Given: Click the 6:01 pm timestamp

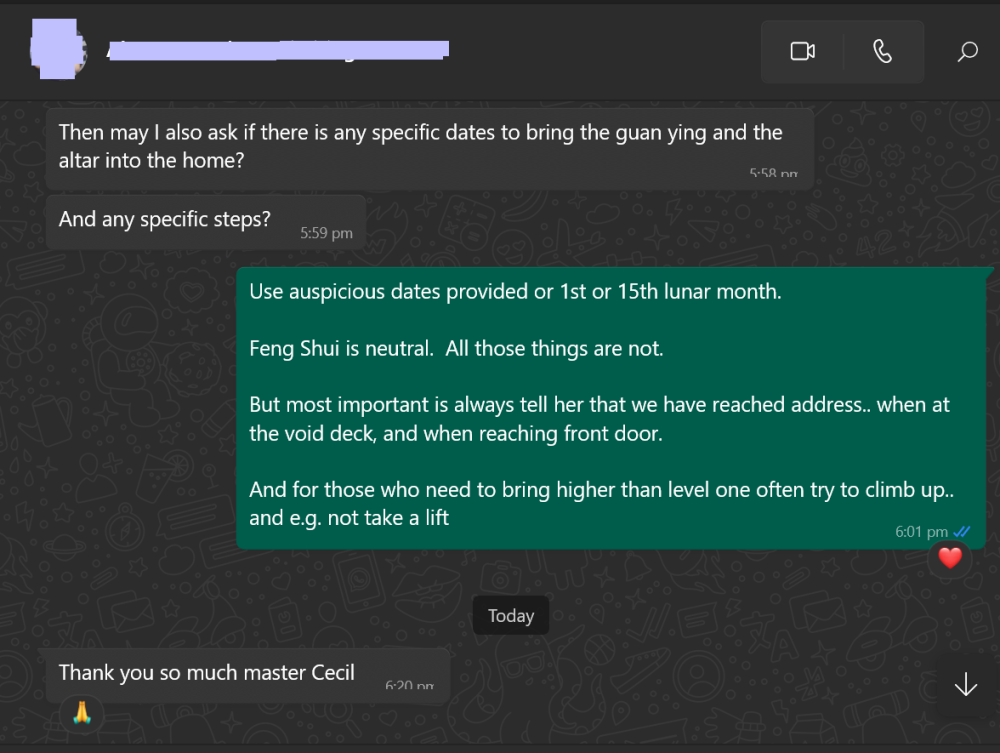Looking at the screenshot, I should point(921,532).
